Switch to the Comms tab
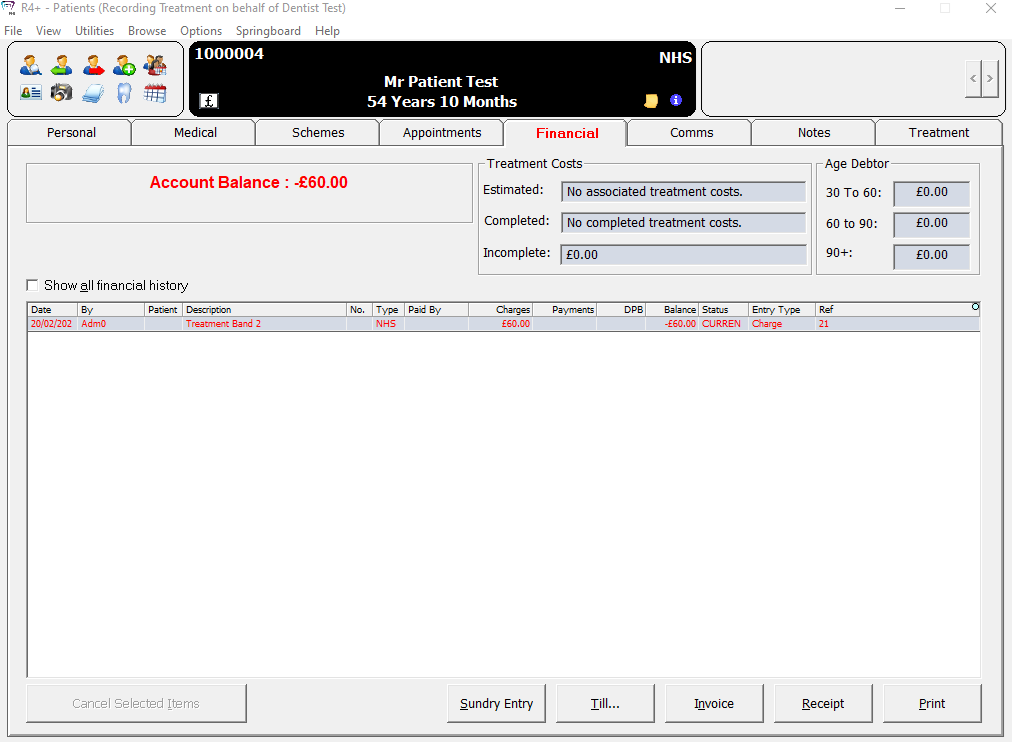 click(691, 132)
